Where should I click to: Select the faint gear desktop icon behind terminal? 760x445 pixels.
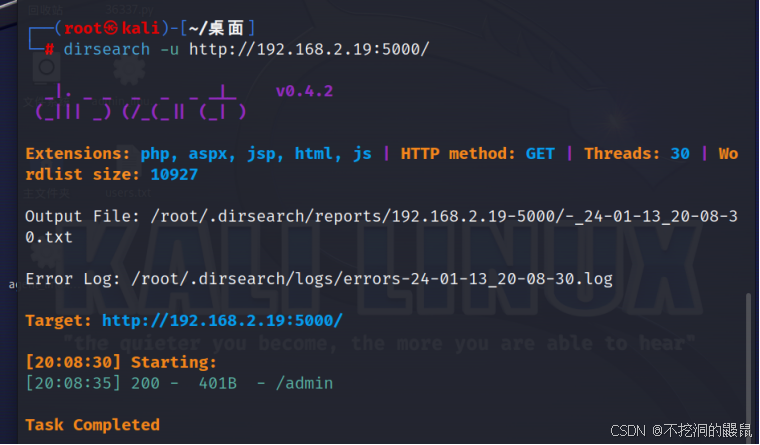(x=124, y=69)
